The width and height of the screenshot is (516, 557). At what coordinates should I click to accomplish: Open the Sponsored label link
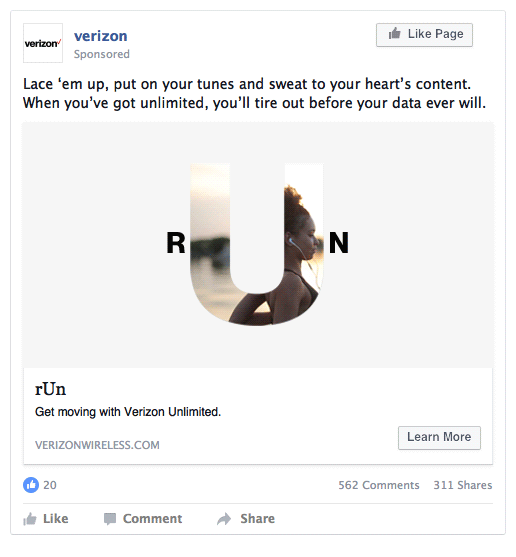[x=102, y=54]
